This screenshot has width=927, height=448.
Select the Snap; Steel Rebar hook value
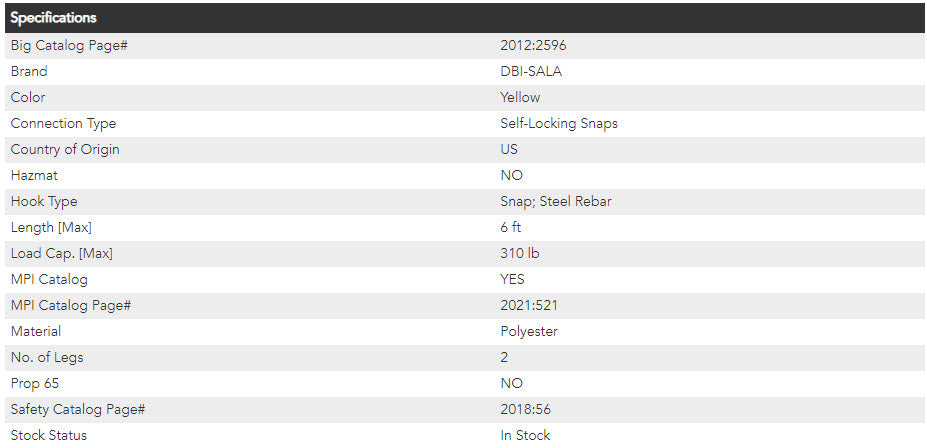(556, 201)
